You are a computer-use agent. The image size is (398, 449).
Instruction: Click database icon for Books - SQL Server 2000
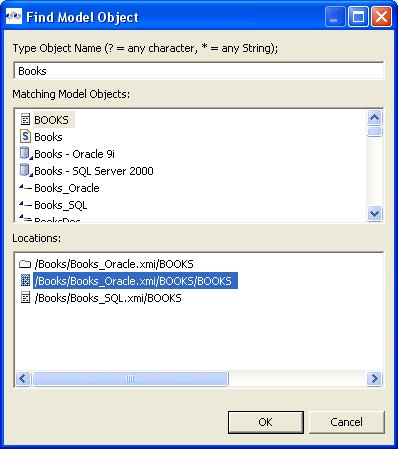coord(26,171)
